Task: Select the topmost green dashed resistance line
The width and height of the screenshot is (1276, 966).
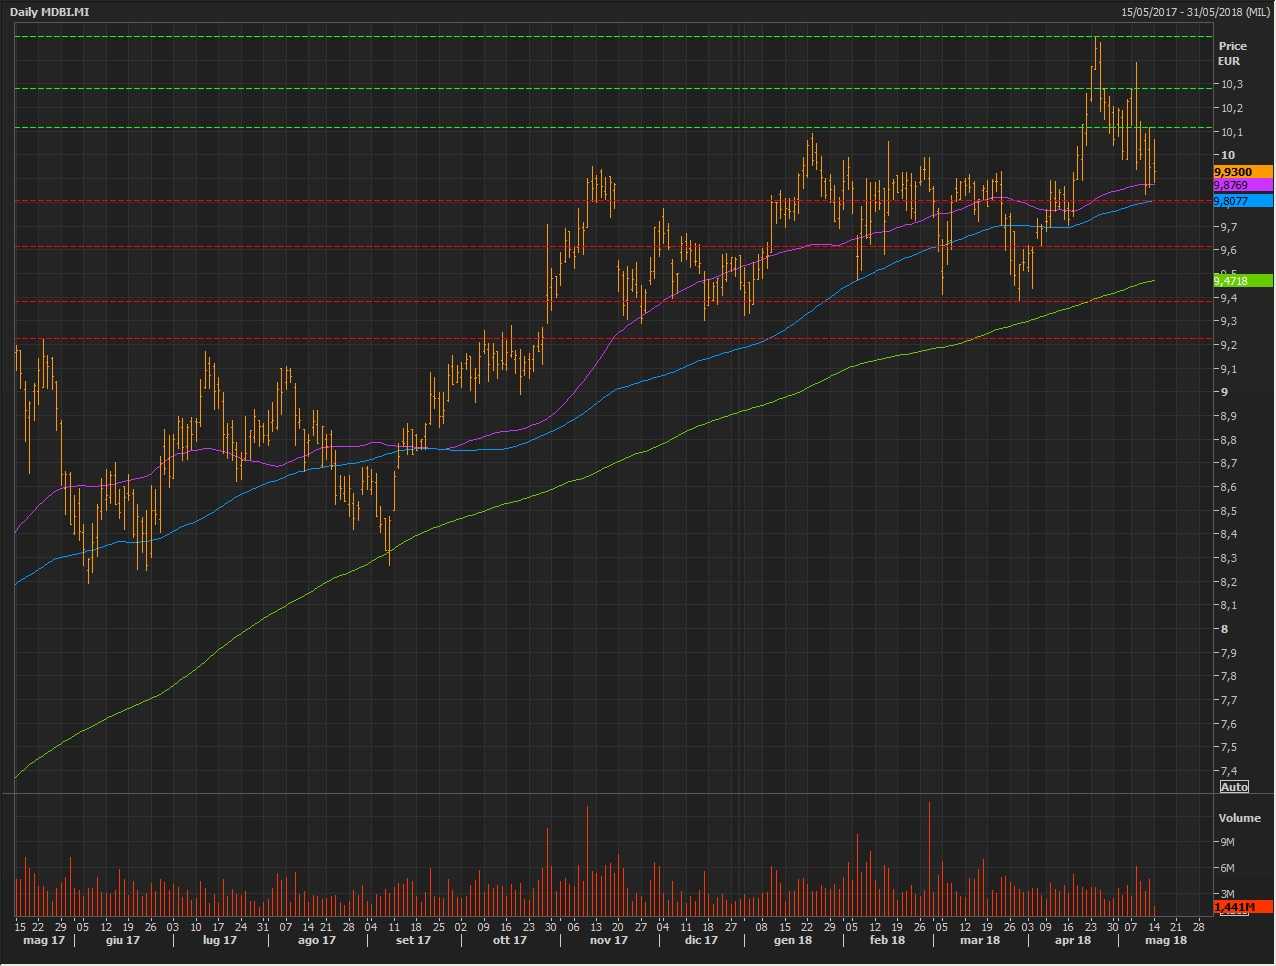Action: click(x=600, y=37)
